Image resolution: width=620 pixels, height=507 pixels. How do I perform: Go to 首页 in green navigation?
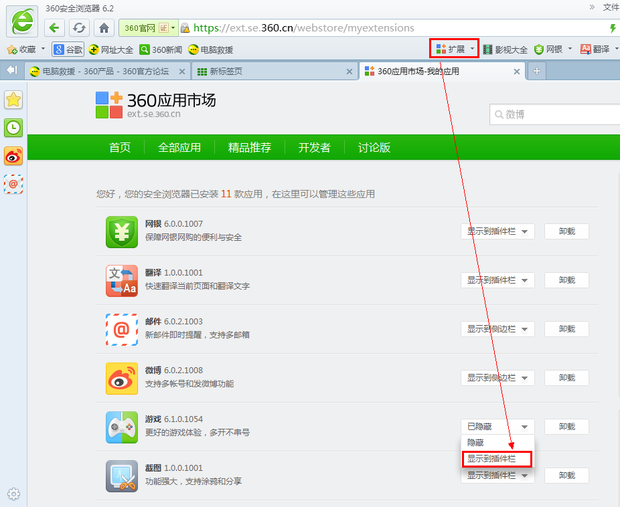[120, 148]
